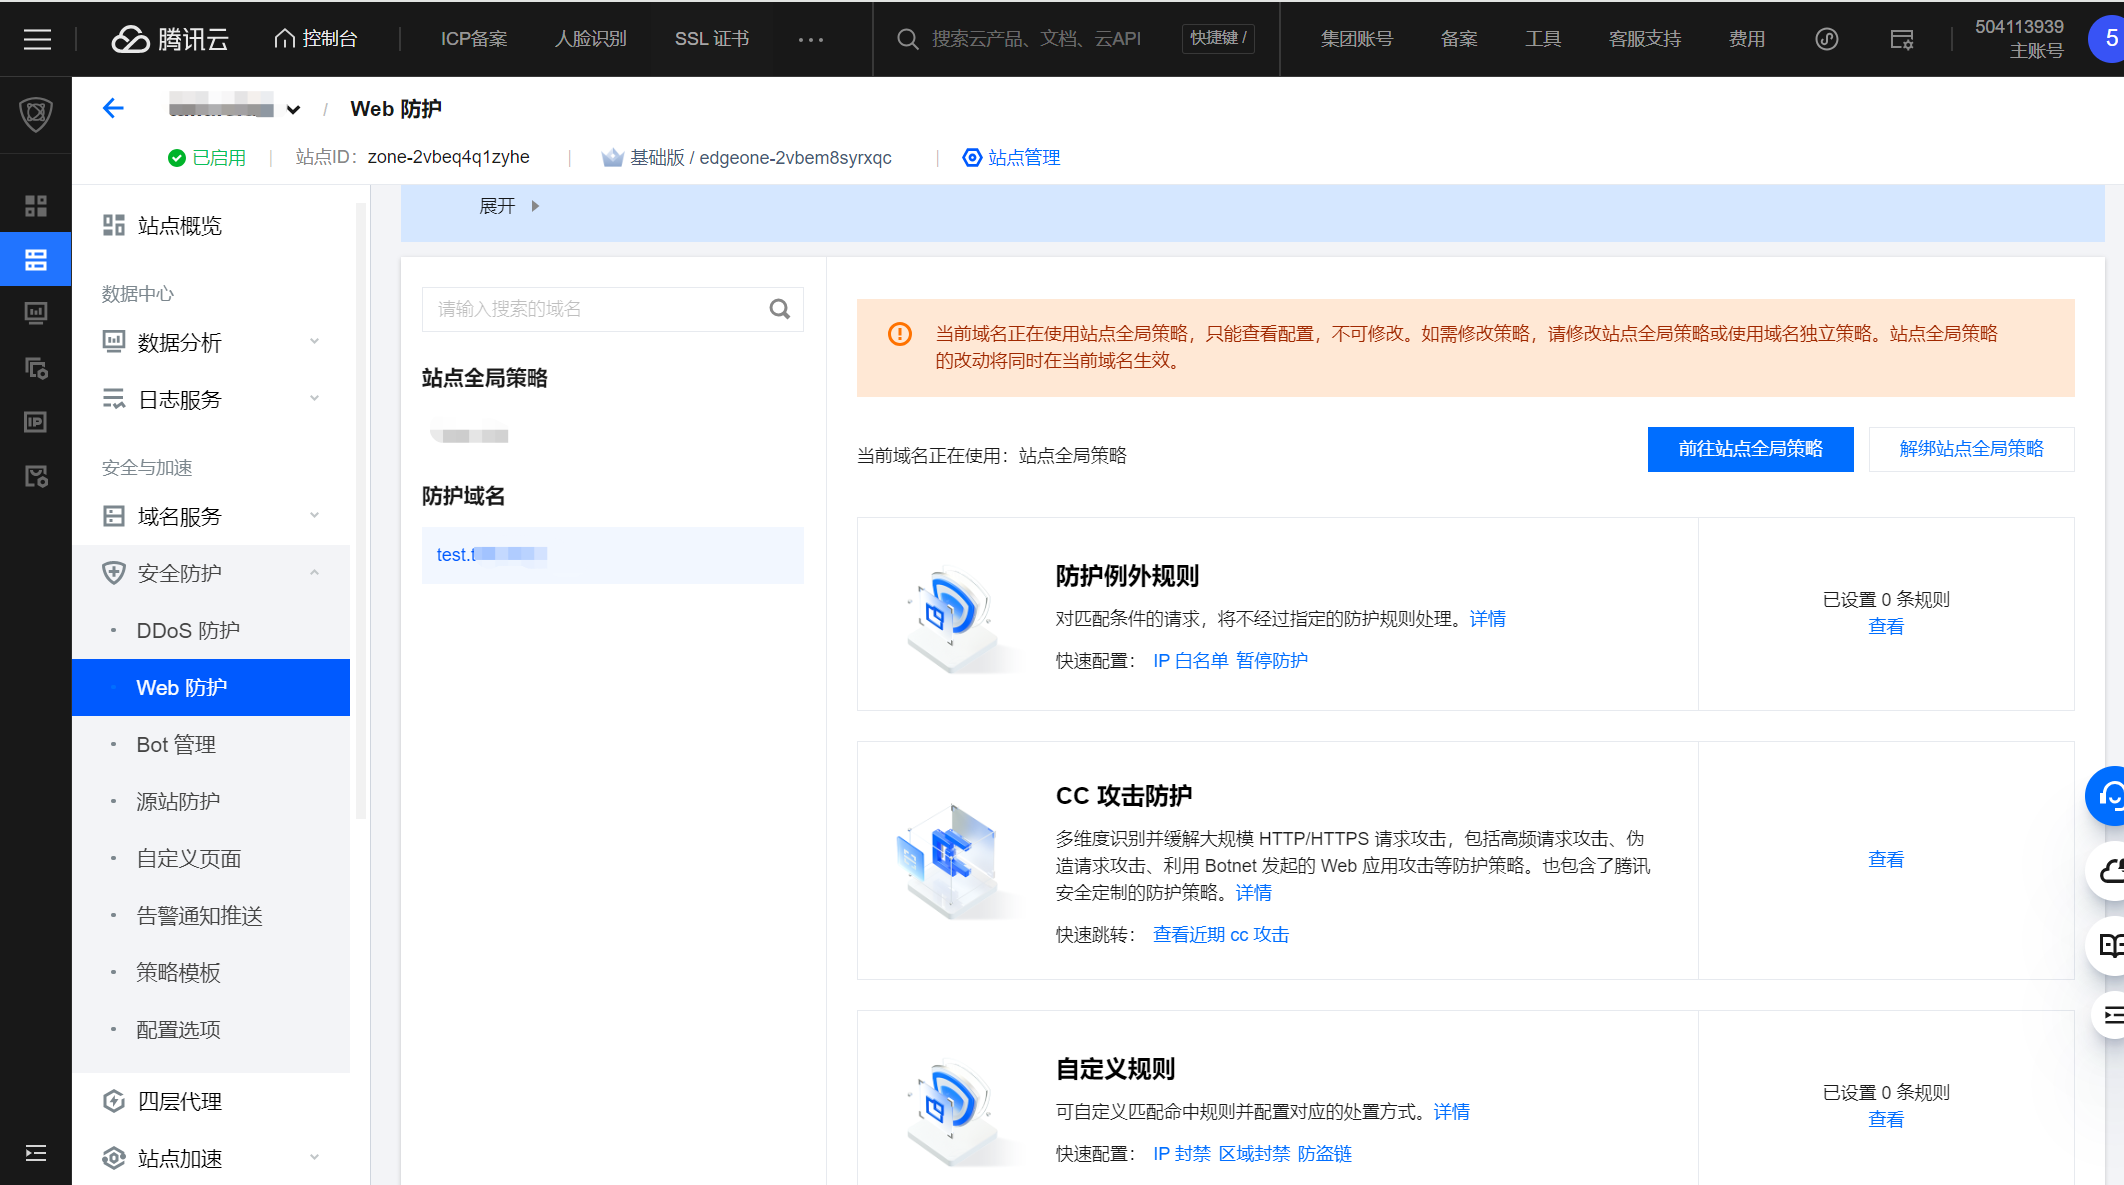Expand 站点加速 sidebar group
Screen dimensions: 2124x1185
tap(211, 1159)
